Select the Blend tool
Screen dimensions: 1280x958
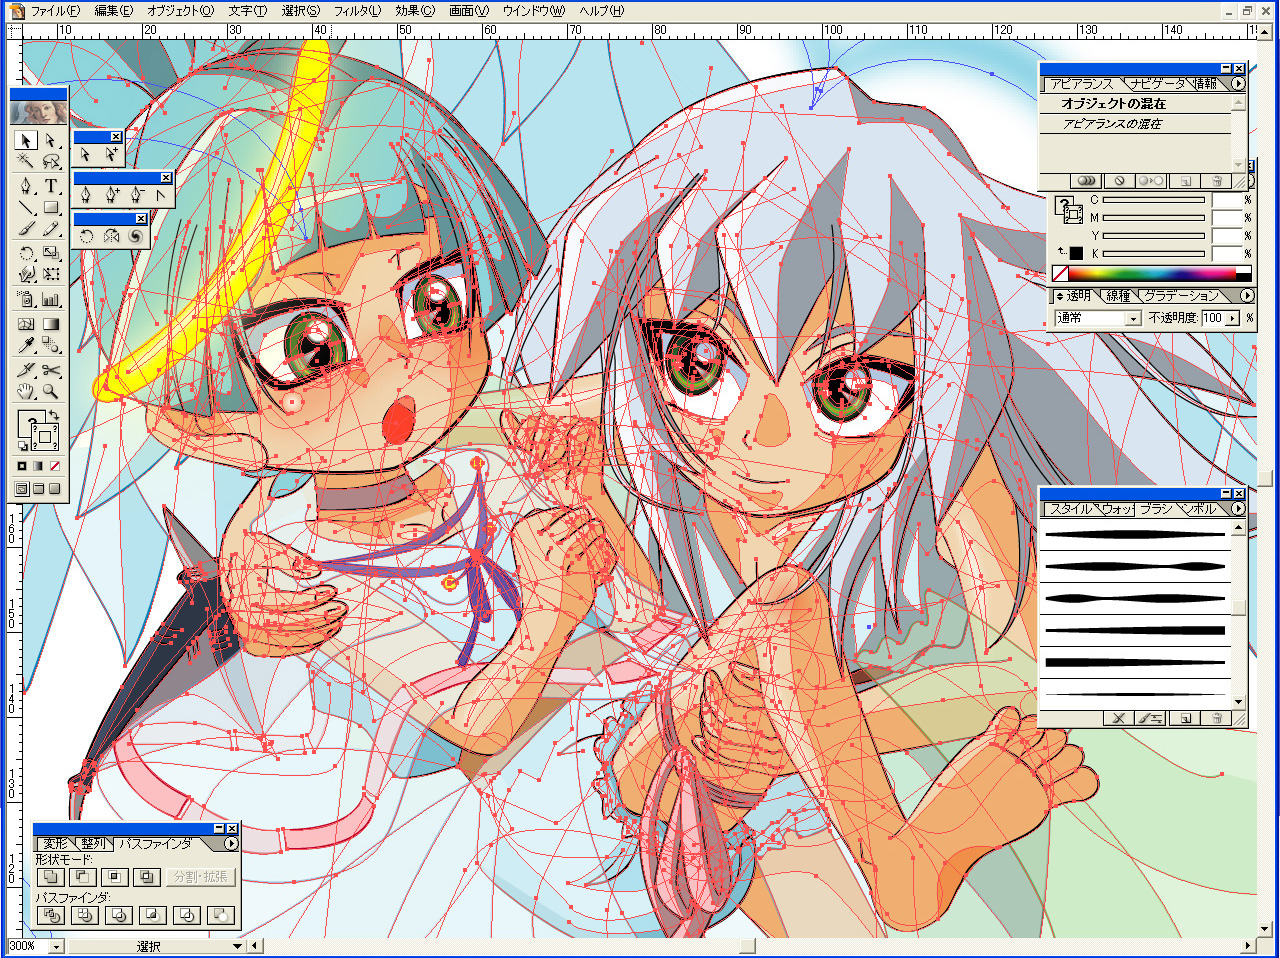point(51,345)
